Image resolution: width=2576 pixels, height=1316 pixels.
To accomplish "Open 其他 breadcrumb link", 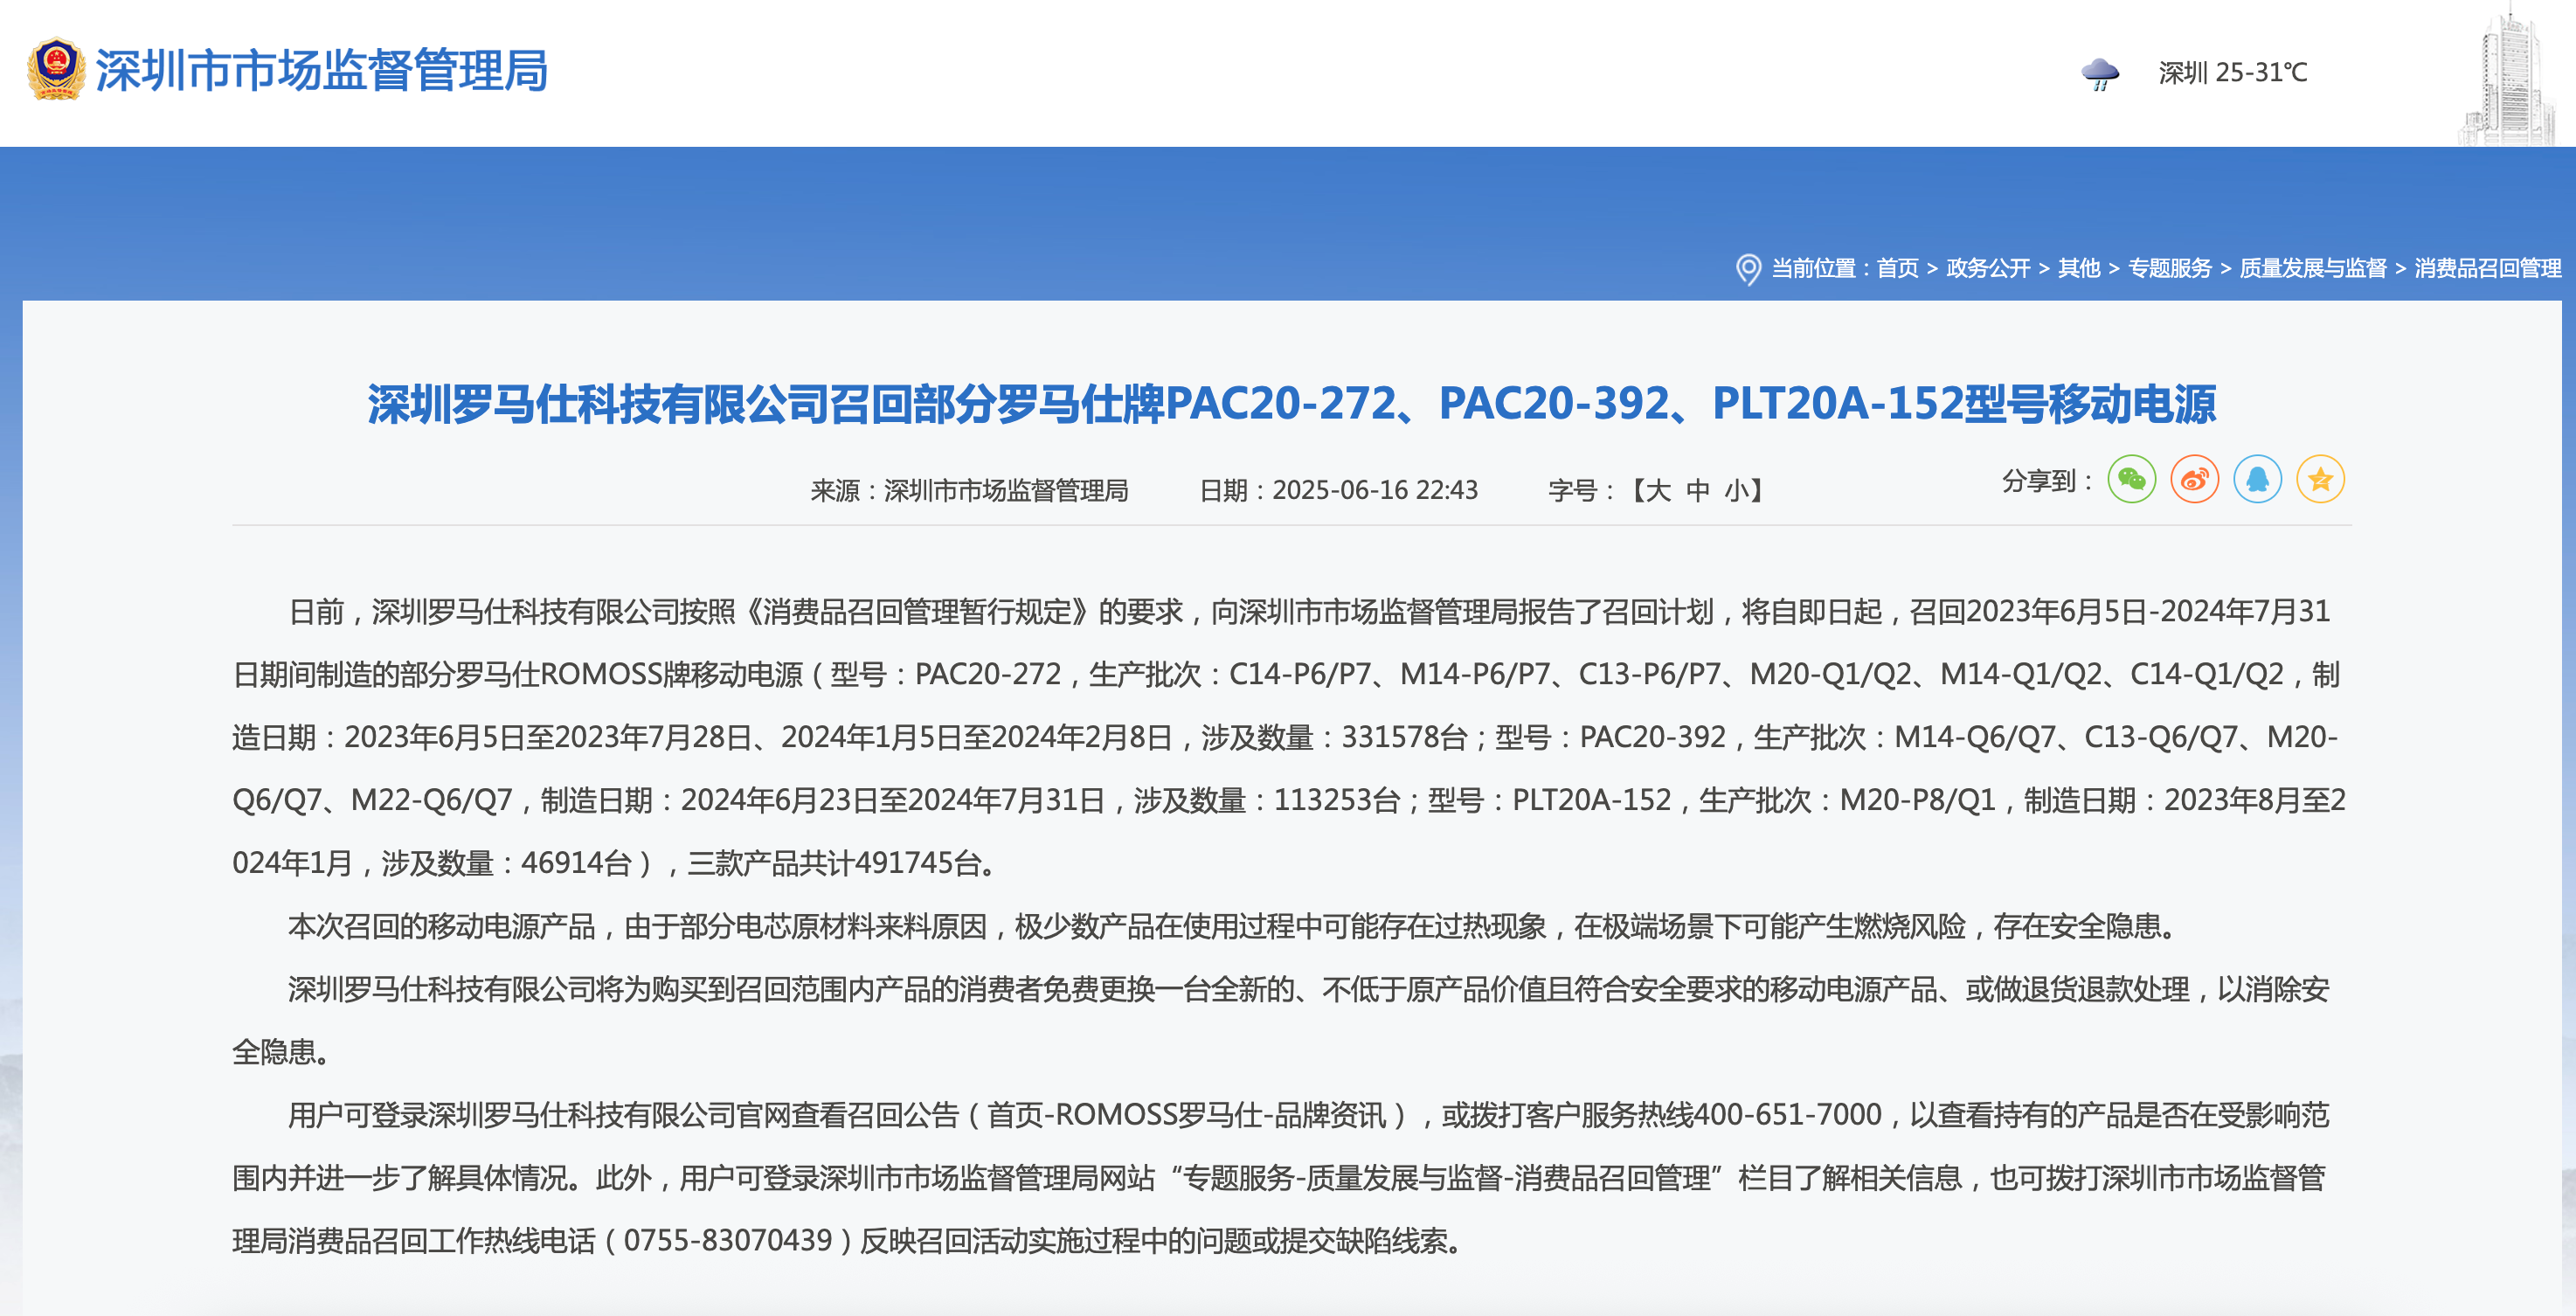I will pos(2079,269).
